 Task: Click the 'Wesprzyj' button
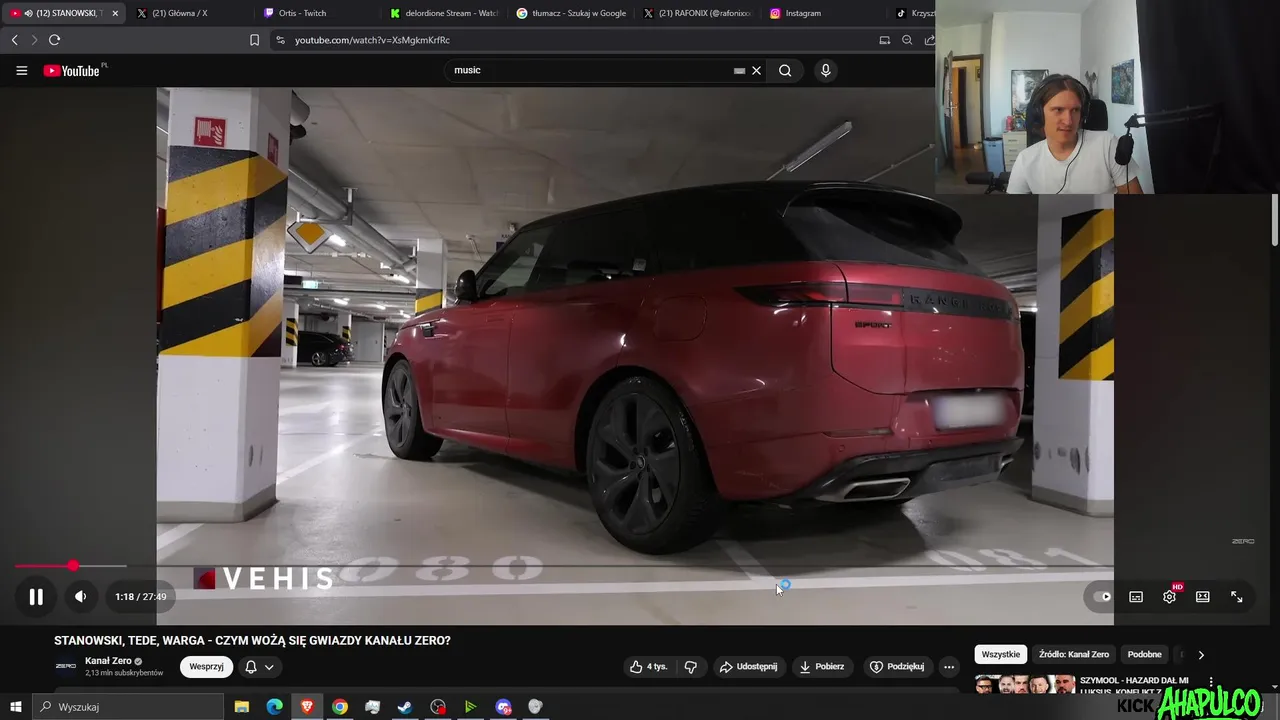[x=206, y=667]
